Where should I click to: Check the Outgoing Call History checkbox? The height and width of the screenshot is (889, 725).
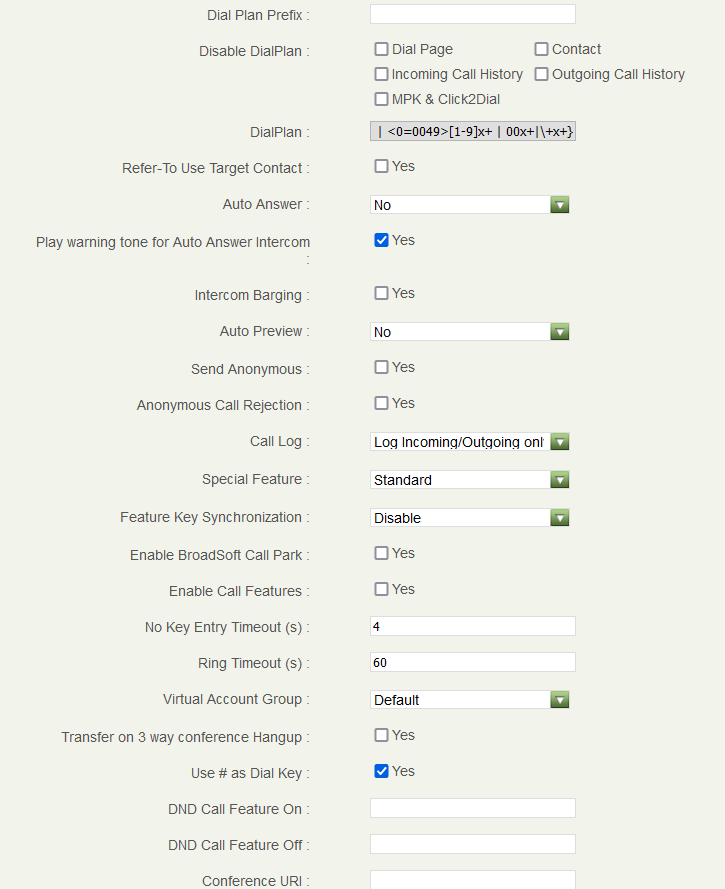541,73
